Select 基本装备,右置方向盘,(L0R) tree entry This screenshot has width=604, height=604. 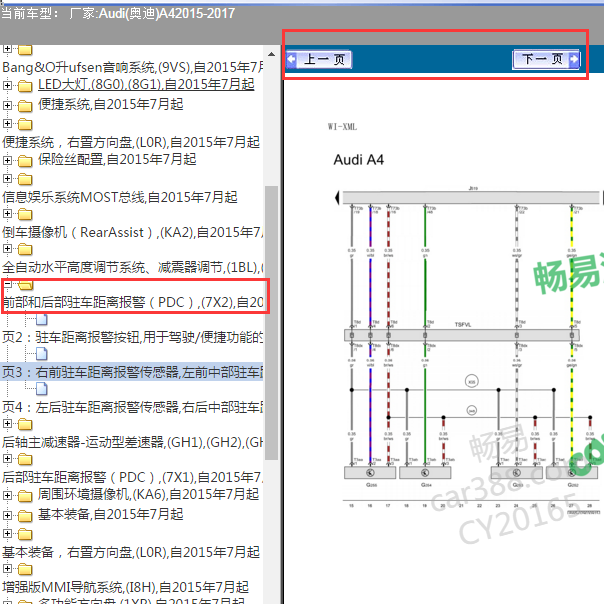coord(131,552)
